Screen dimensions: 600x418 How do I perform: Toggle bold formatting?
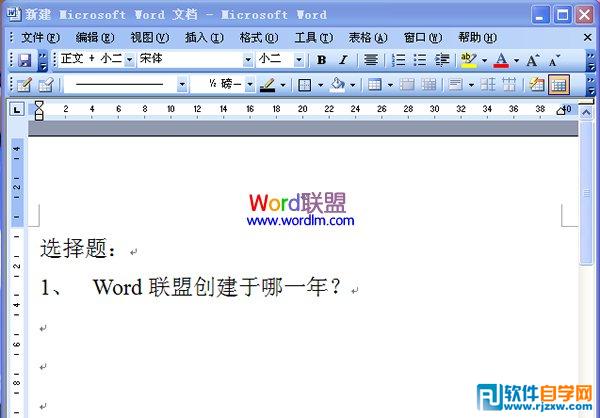pos(321,60)
